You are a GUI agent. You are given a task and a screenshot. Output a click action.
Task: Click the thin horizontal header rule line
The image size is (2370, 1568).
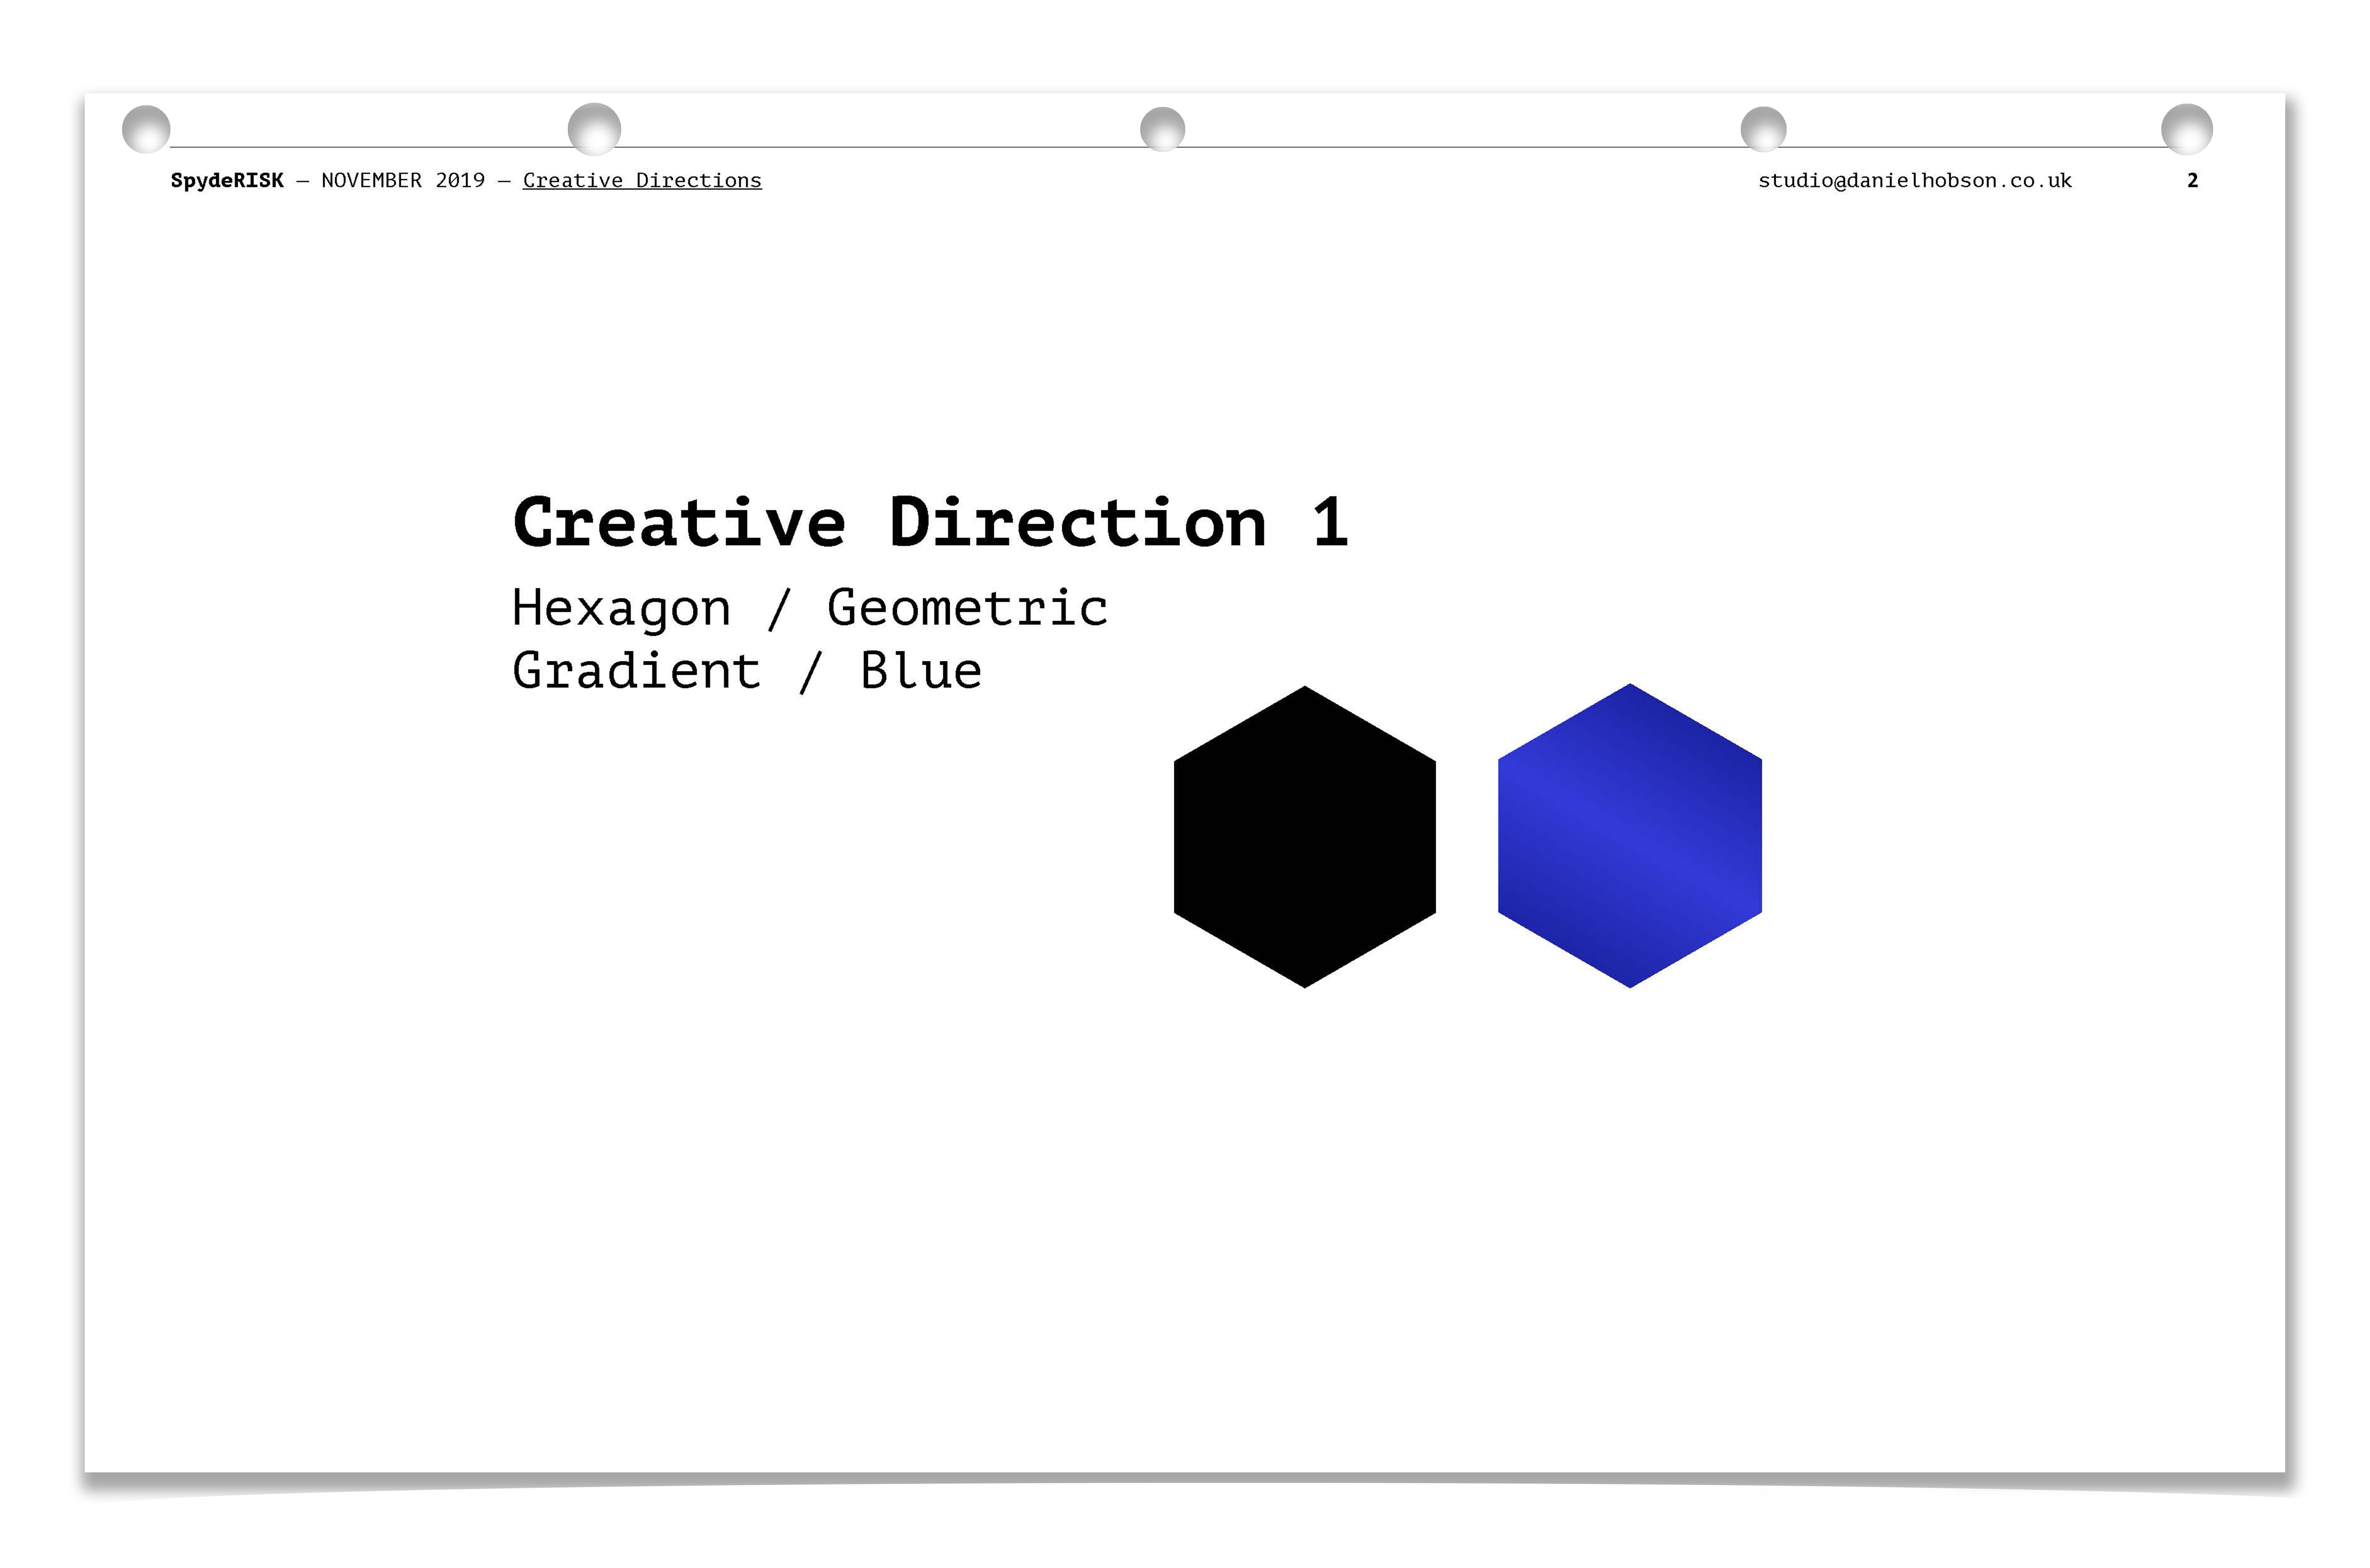900,147
